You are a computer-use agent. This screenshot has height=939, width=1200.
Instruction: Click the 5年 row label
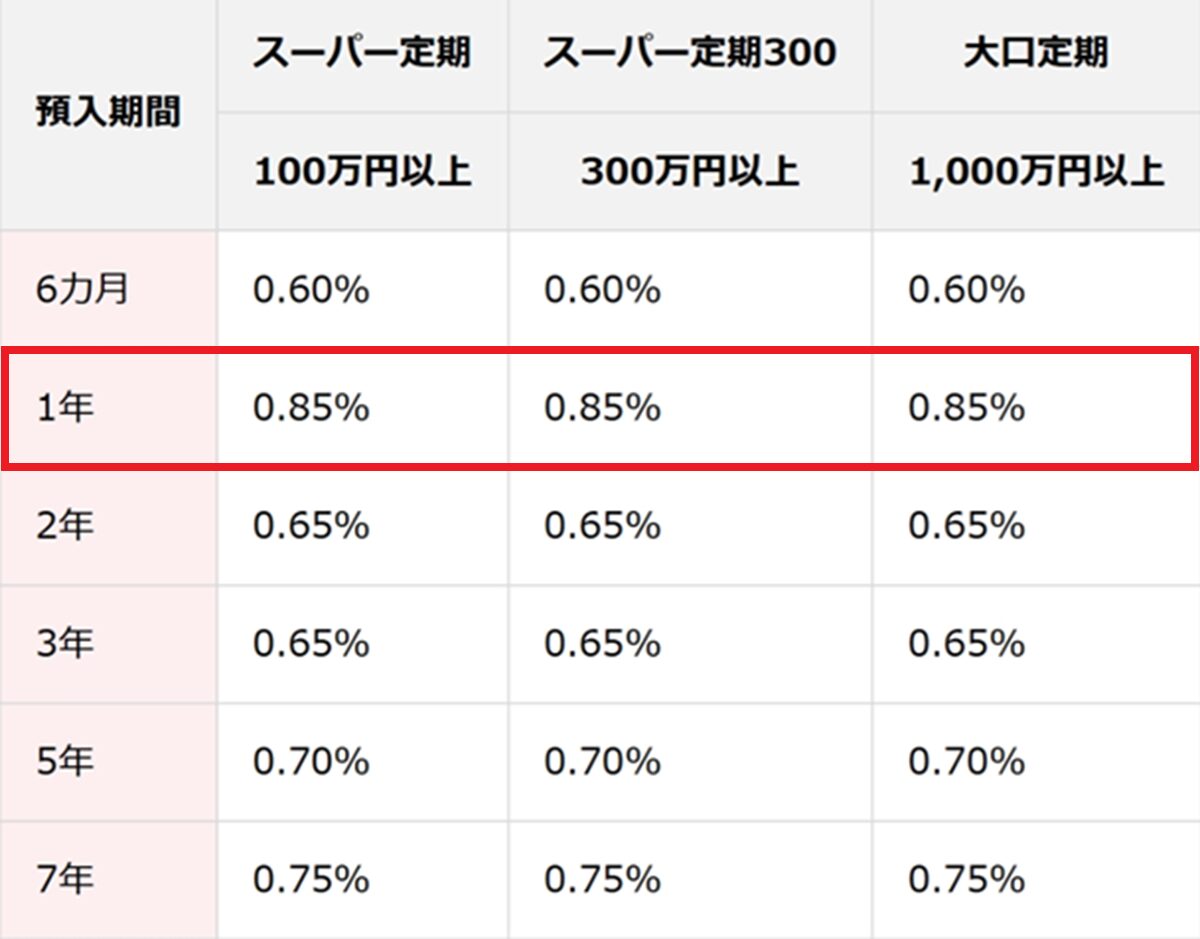point(64,762)
